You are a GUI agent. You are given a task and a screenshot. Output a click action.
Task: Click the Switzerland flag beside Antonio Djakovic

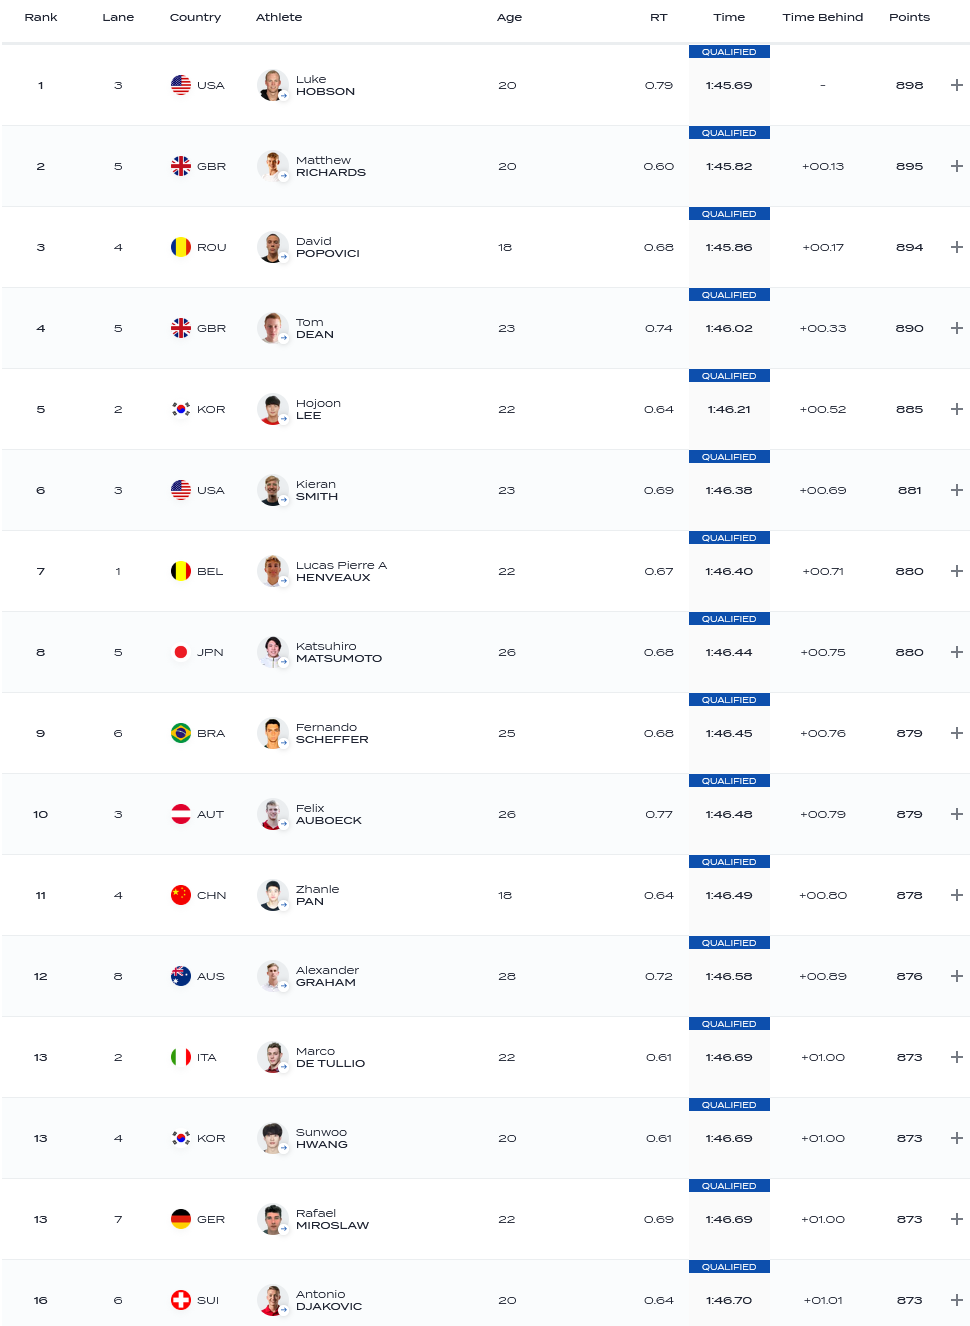click(x=181, y=1300)
